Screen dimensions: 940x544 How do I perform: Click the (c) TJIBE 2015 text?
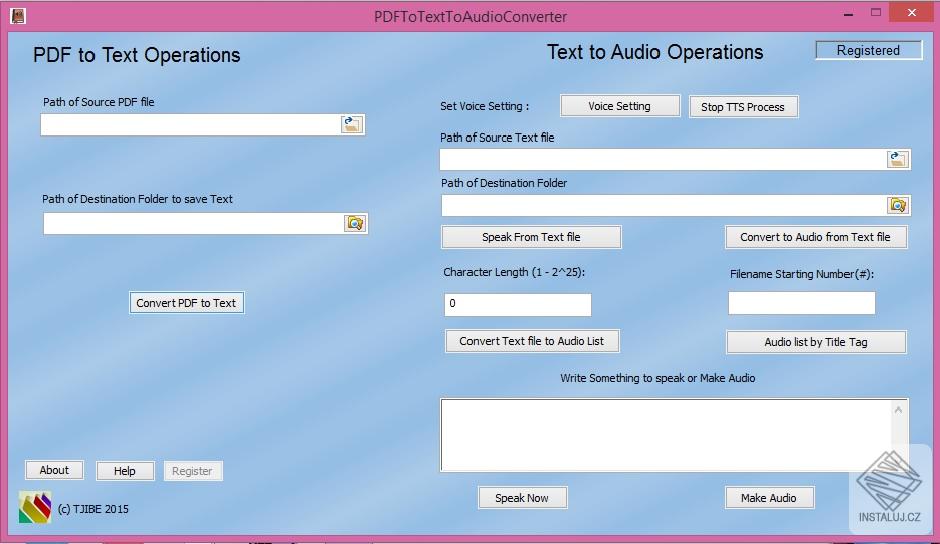[x=93, y=509]
